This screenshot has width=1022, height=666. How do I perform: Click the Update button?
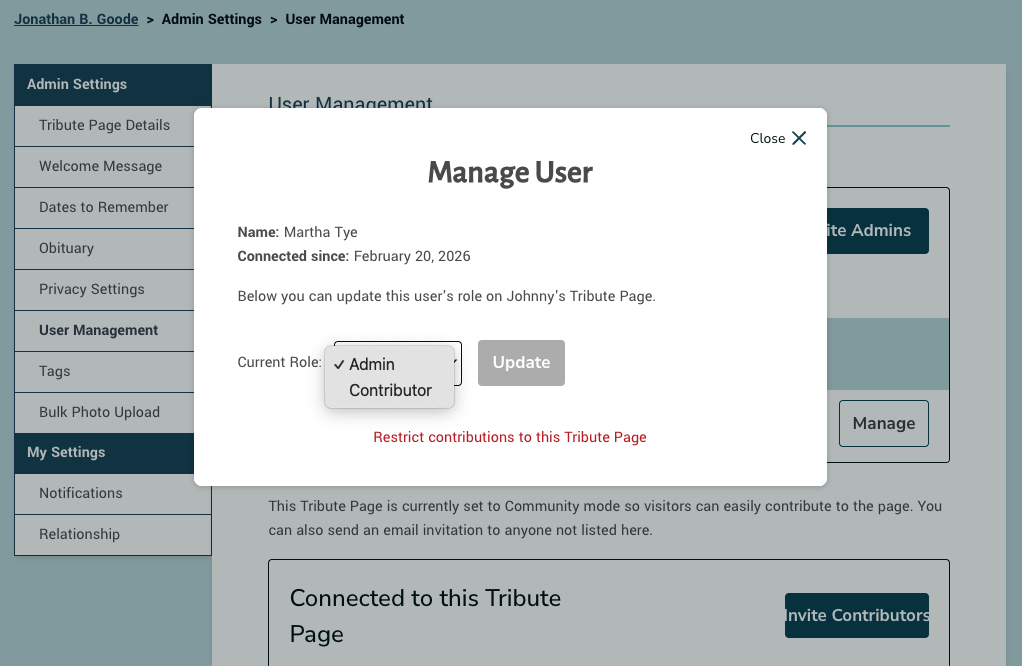tap(521, 362)
